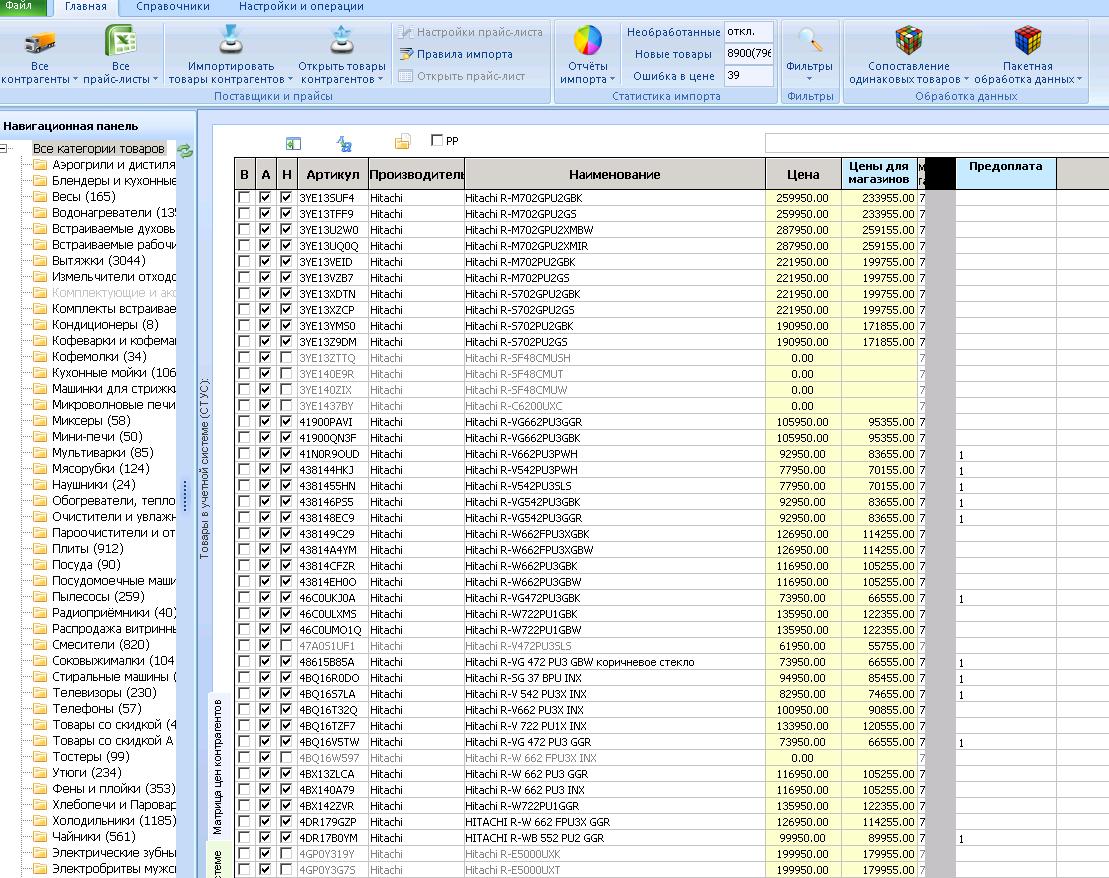Sort by the 'Предоплата' column header
Viewport: 1109px width, 878px height.
coord(1006,174)
